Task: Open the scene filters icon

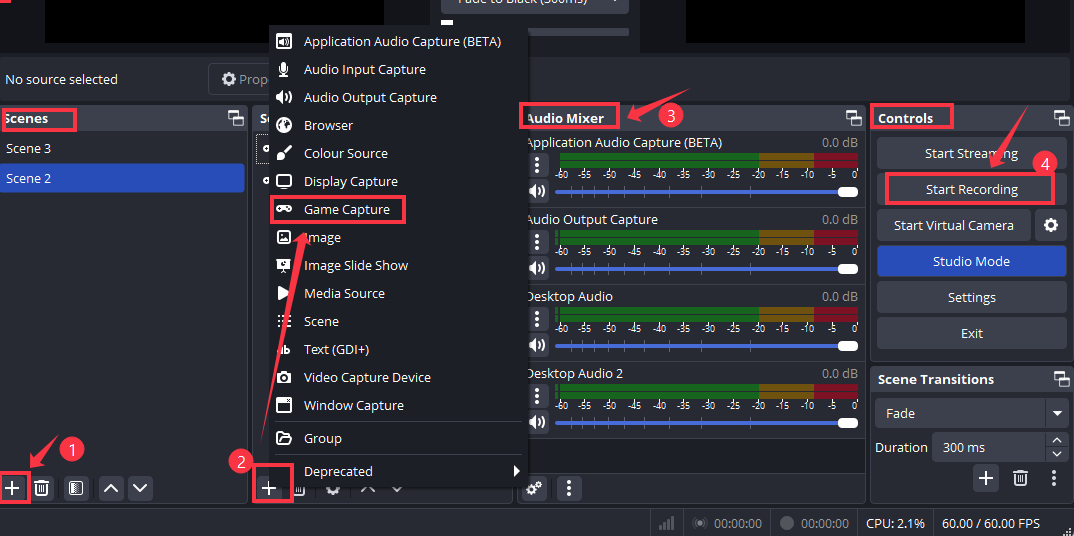Action: (75, 488)
